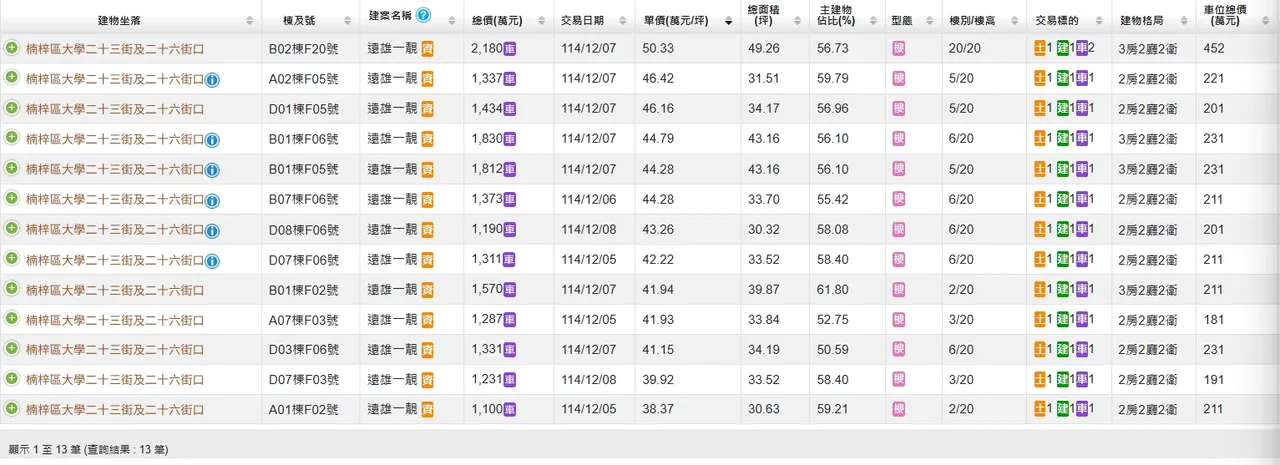Sort by the 車位總價(萬元) column header
Screen dimensions: 1280x465
click(x=1226, y=14)
